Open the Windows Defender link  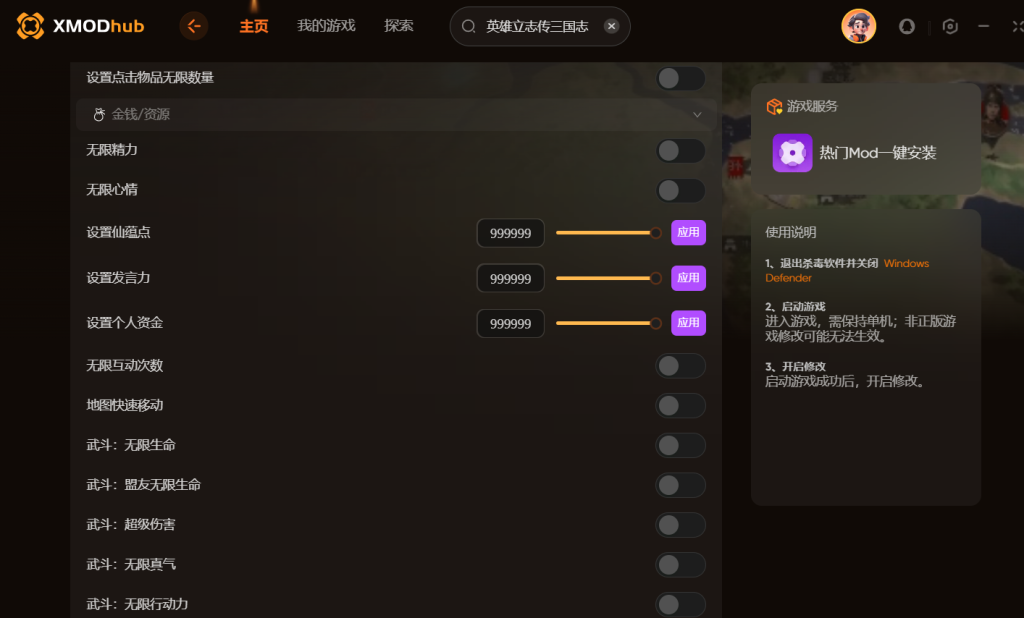(x=905, y=264)
